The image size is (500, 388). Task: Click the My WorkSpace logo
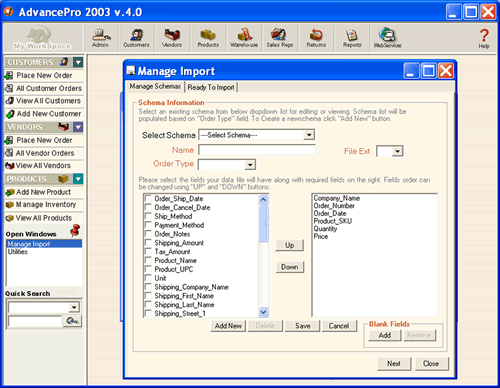click(x=42, y=38)
